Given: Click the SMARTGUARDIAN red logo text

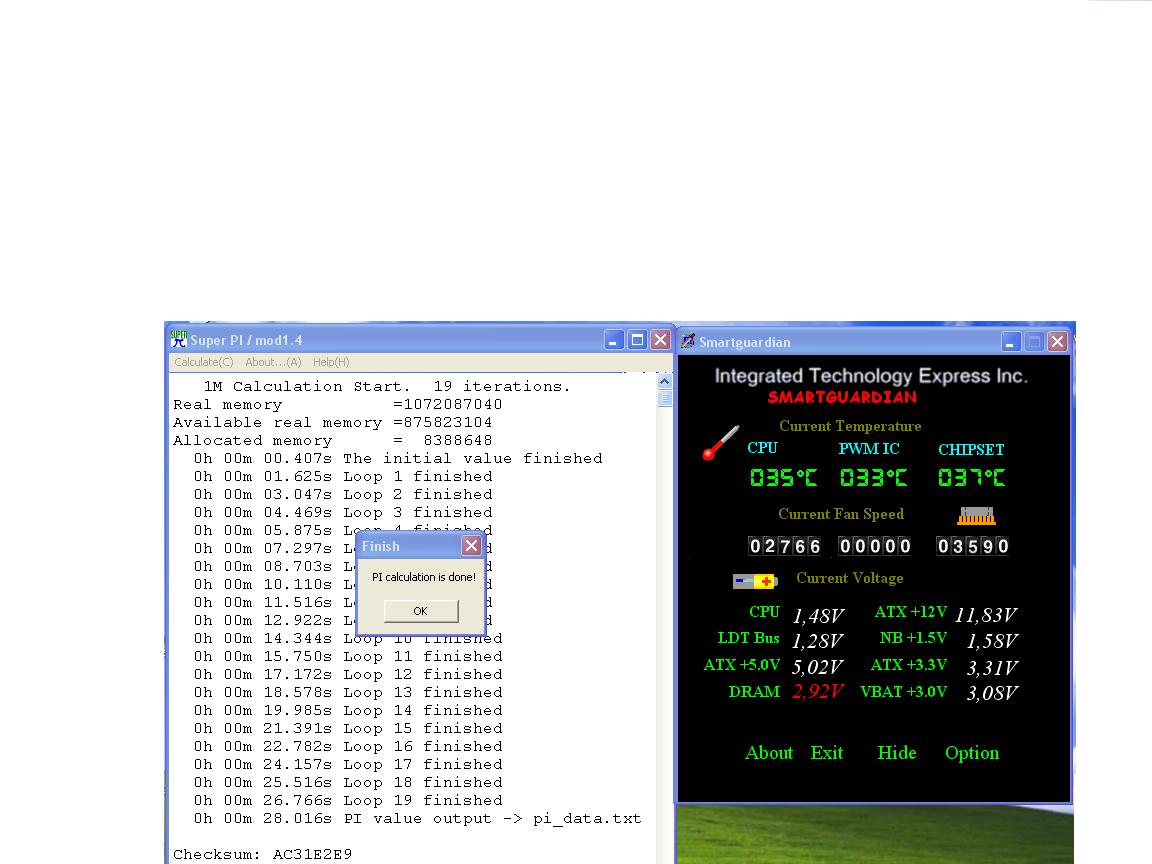Looking at the screenshot, I should click(842, 397).
